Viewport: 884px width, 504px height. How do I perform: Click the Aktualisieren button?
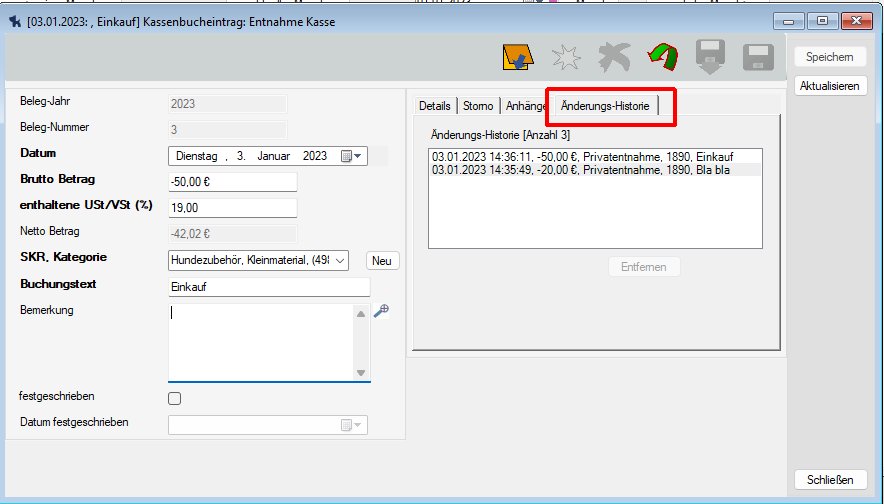829,86
